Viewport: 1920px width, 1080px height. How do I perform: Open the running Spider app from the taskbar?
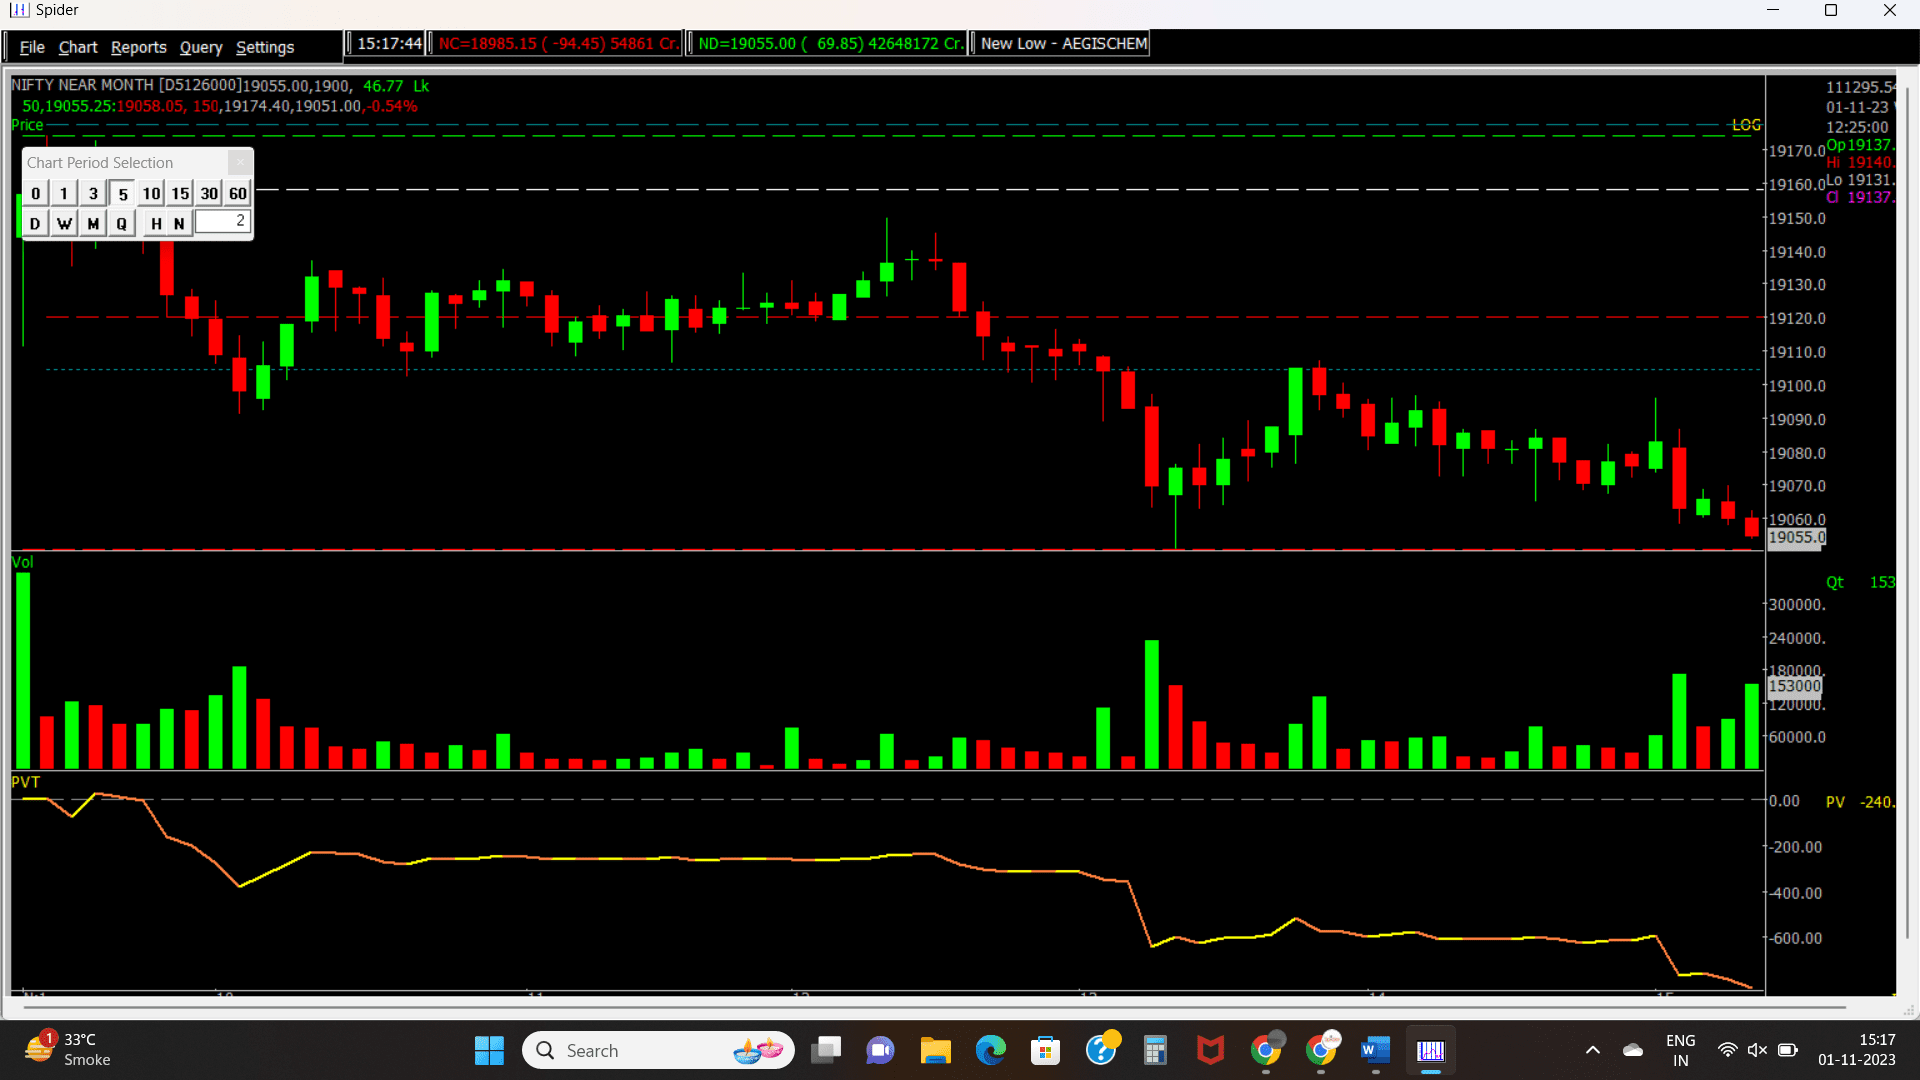(x=1431, y=1051)
